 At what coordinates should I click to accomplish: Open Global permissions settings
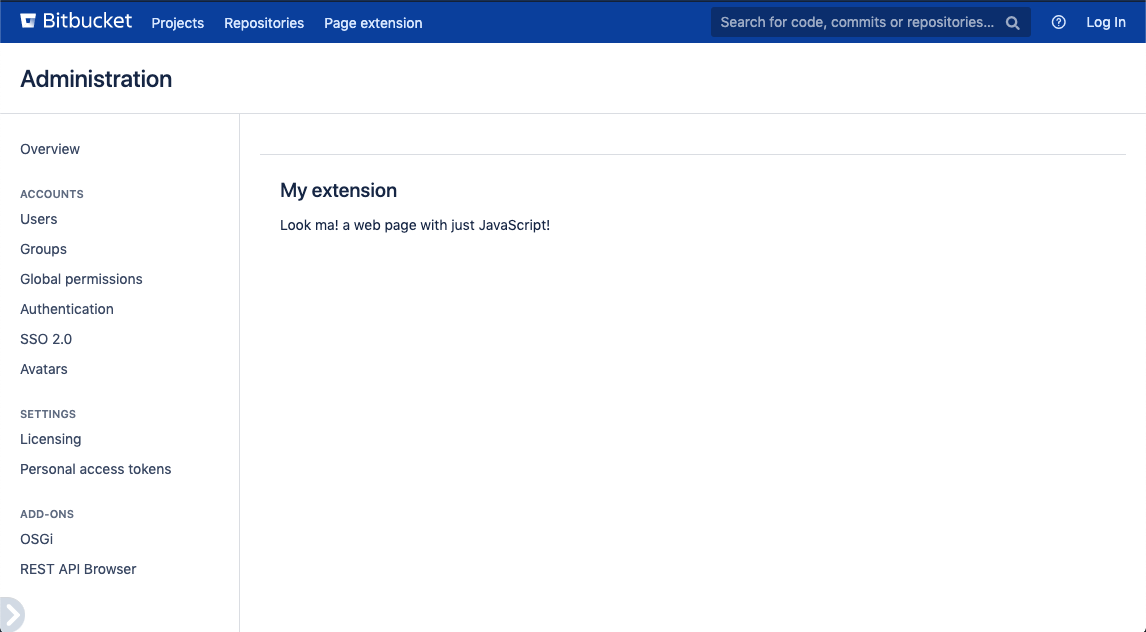point(81,278)
